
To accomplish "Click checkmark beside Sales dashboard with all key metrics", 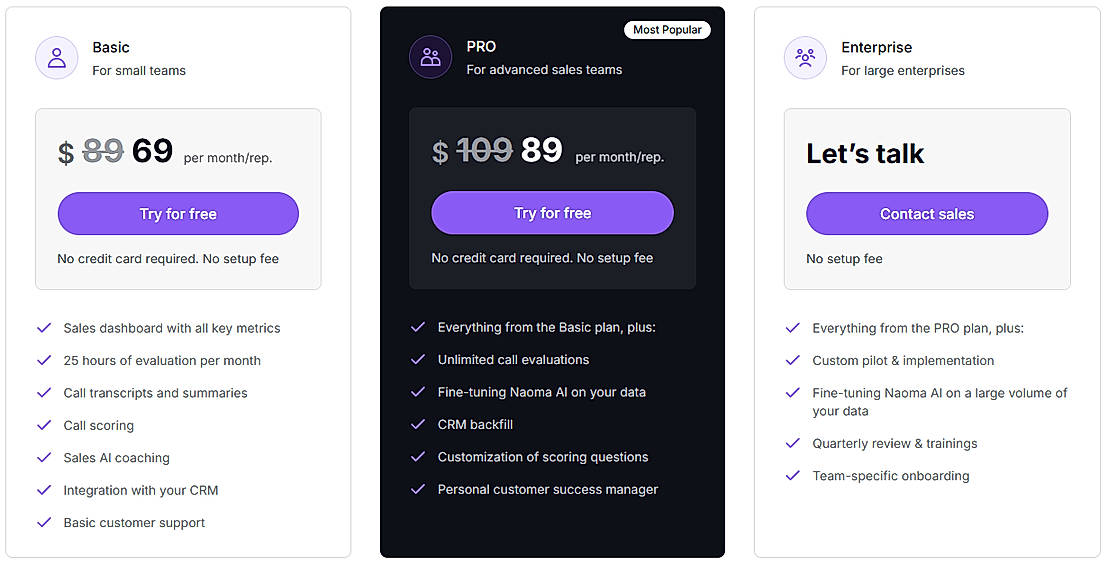I will pyautogui.click(x=44, y=328).
